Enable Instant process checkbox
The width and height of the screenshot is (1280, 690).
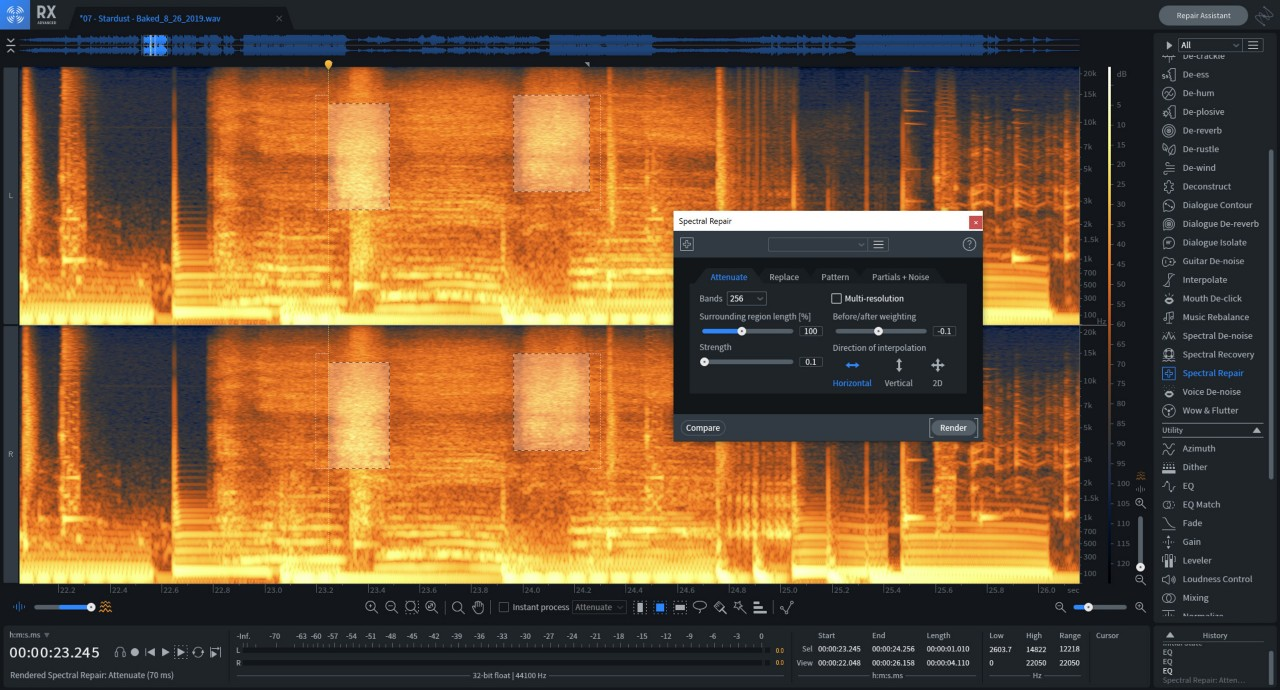504,607
